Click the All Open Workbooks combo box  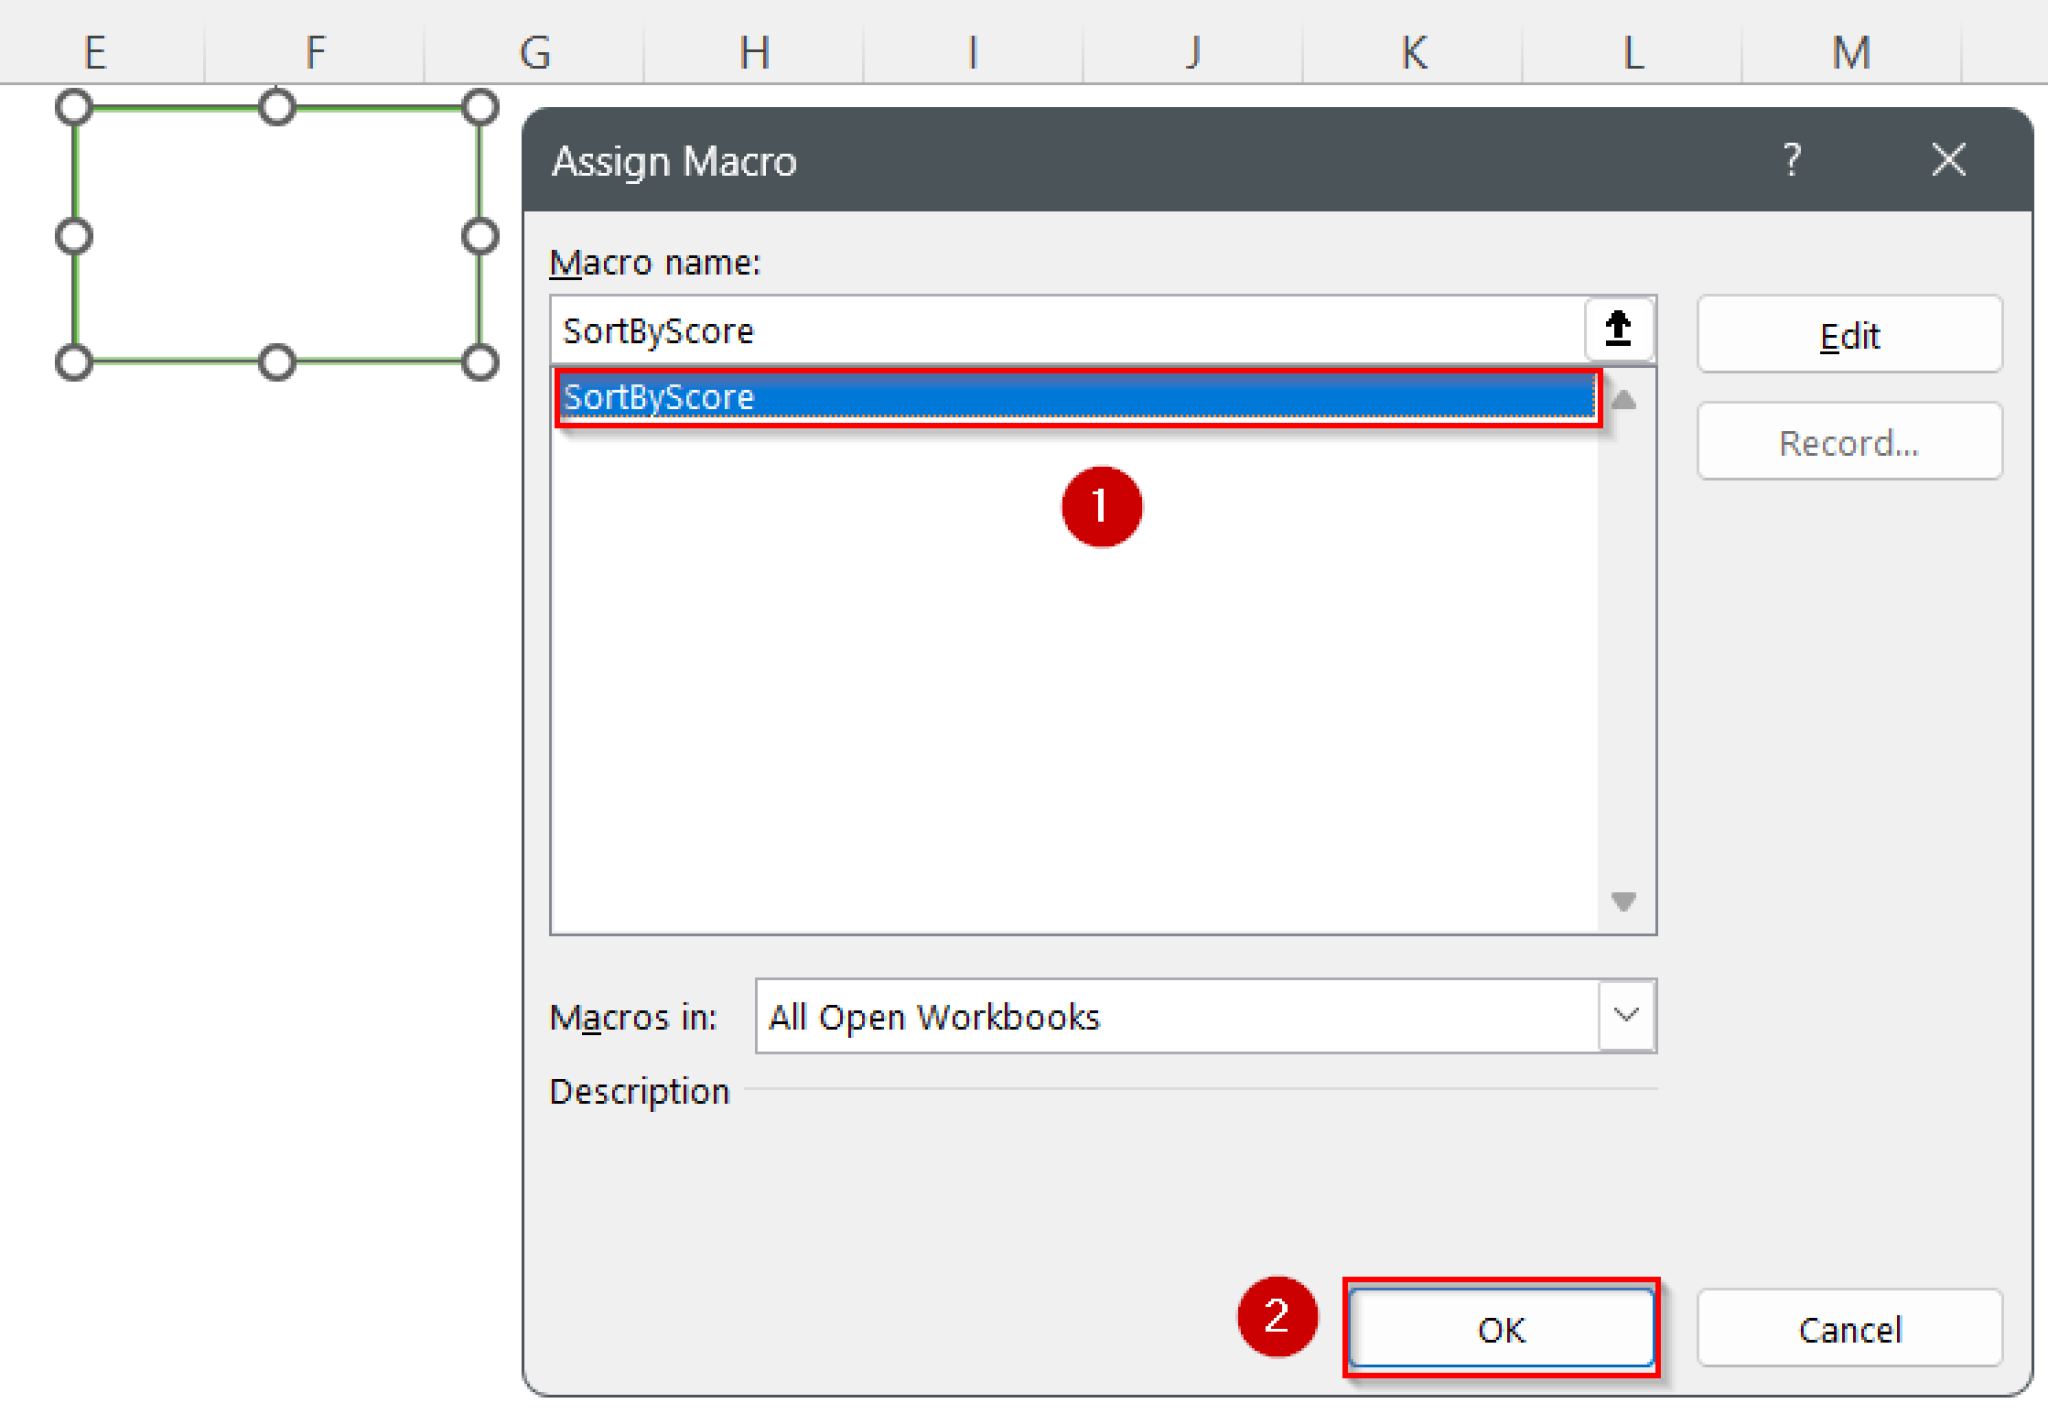pos(1205,1015)
